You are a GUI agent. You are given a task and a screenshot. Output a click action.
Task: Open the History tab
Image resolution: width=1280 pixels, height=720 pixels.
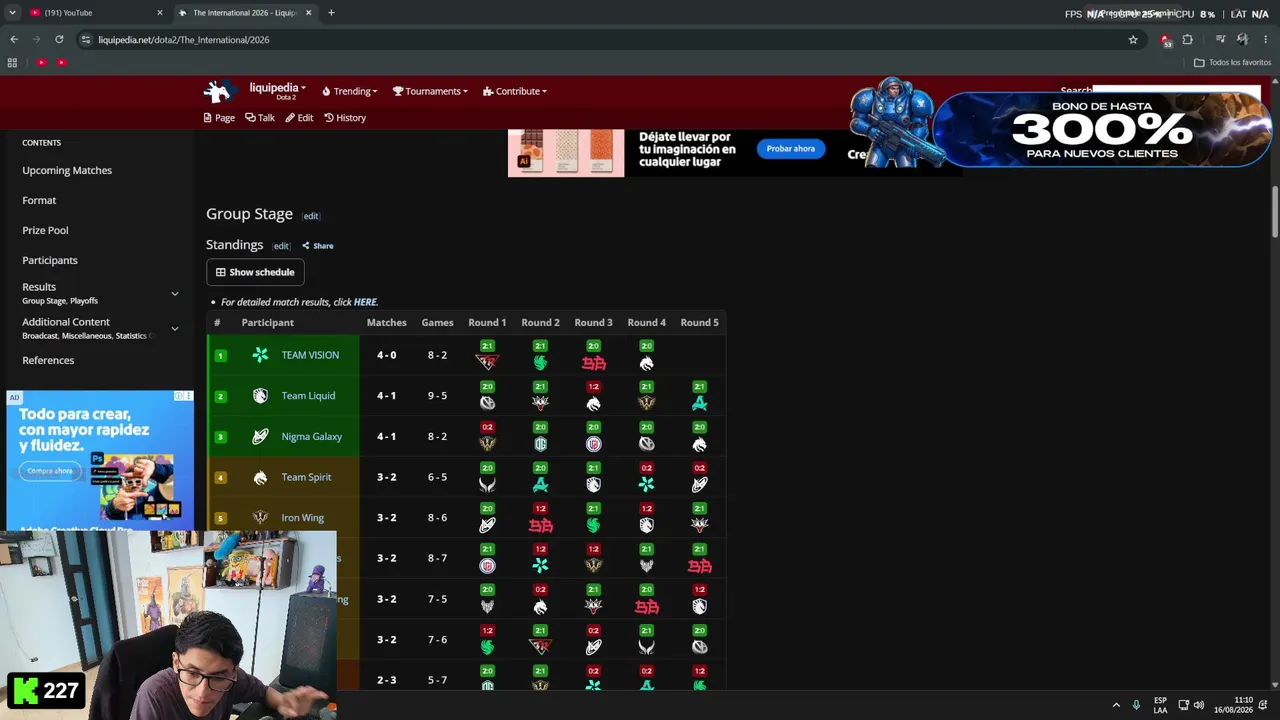pos(345,118)
